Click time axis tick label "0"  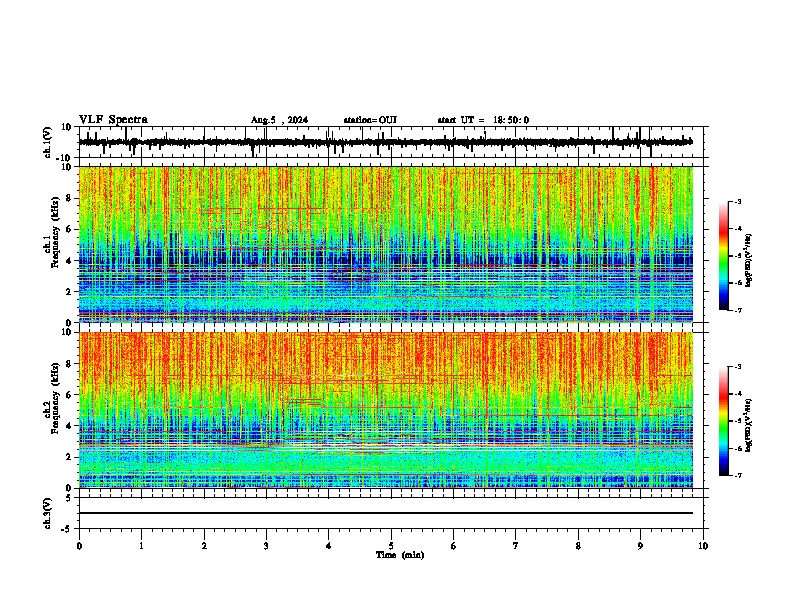[x=79, y=546]
